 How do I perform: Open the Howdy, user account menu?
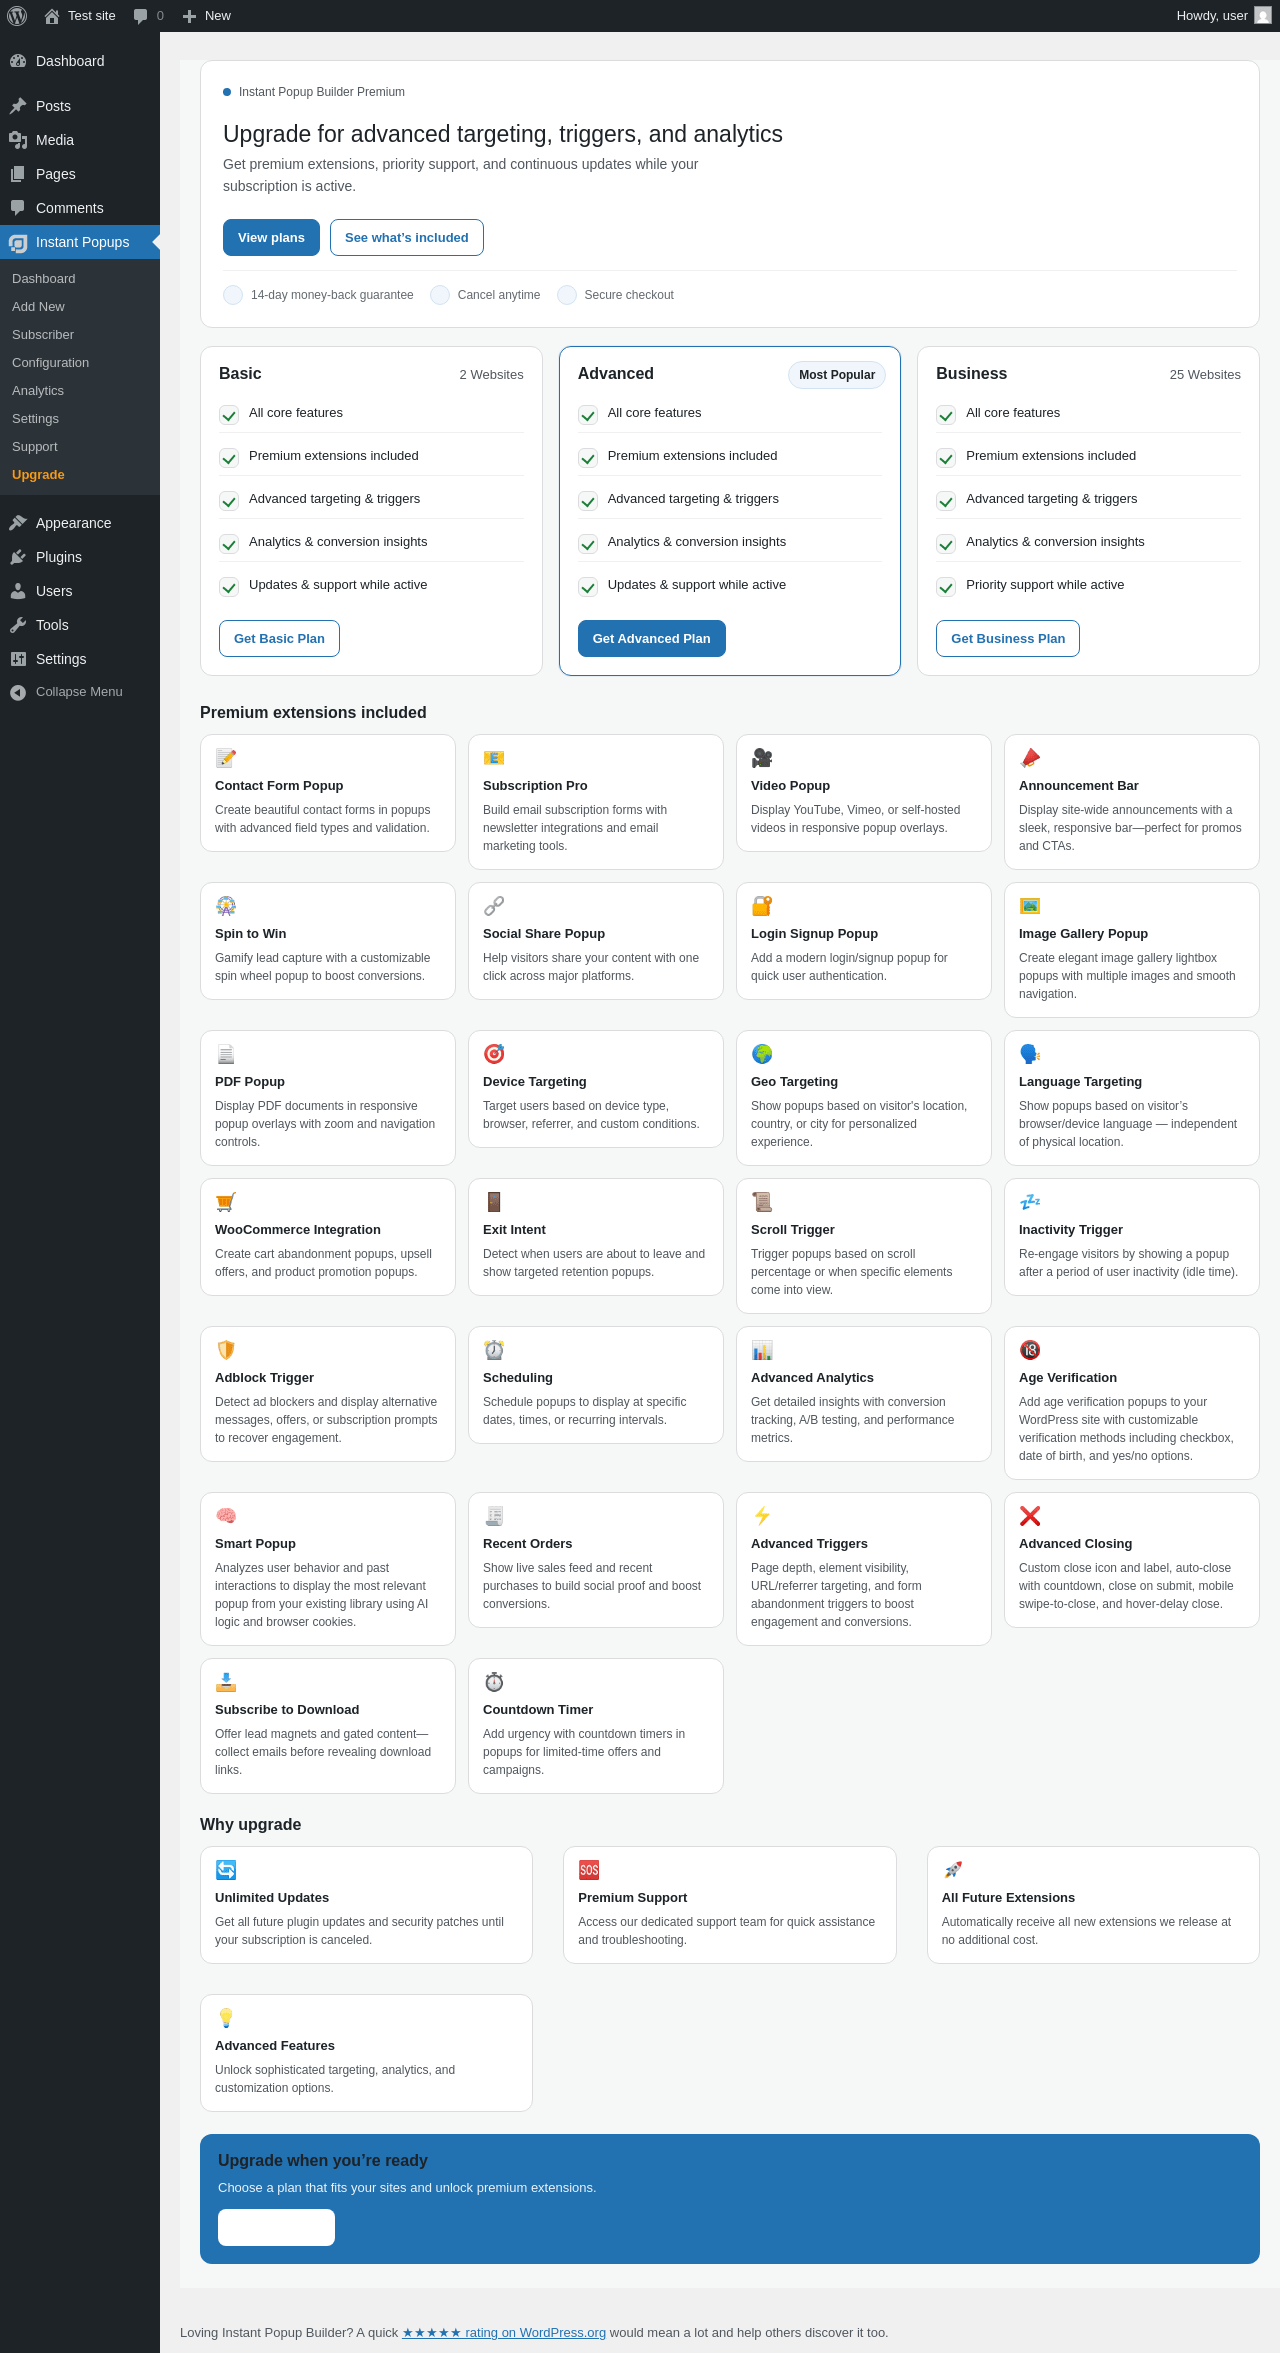pos(1224,16)
